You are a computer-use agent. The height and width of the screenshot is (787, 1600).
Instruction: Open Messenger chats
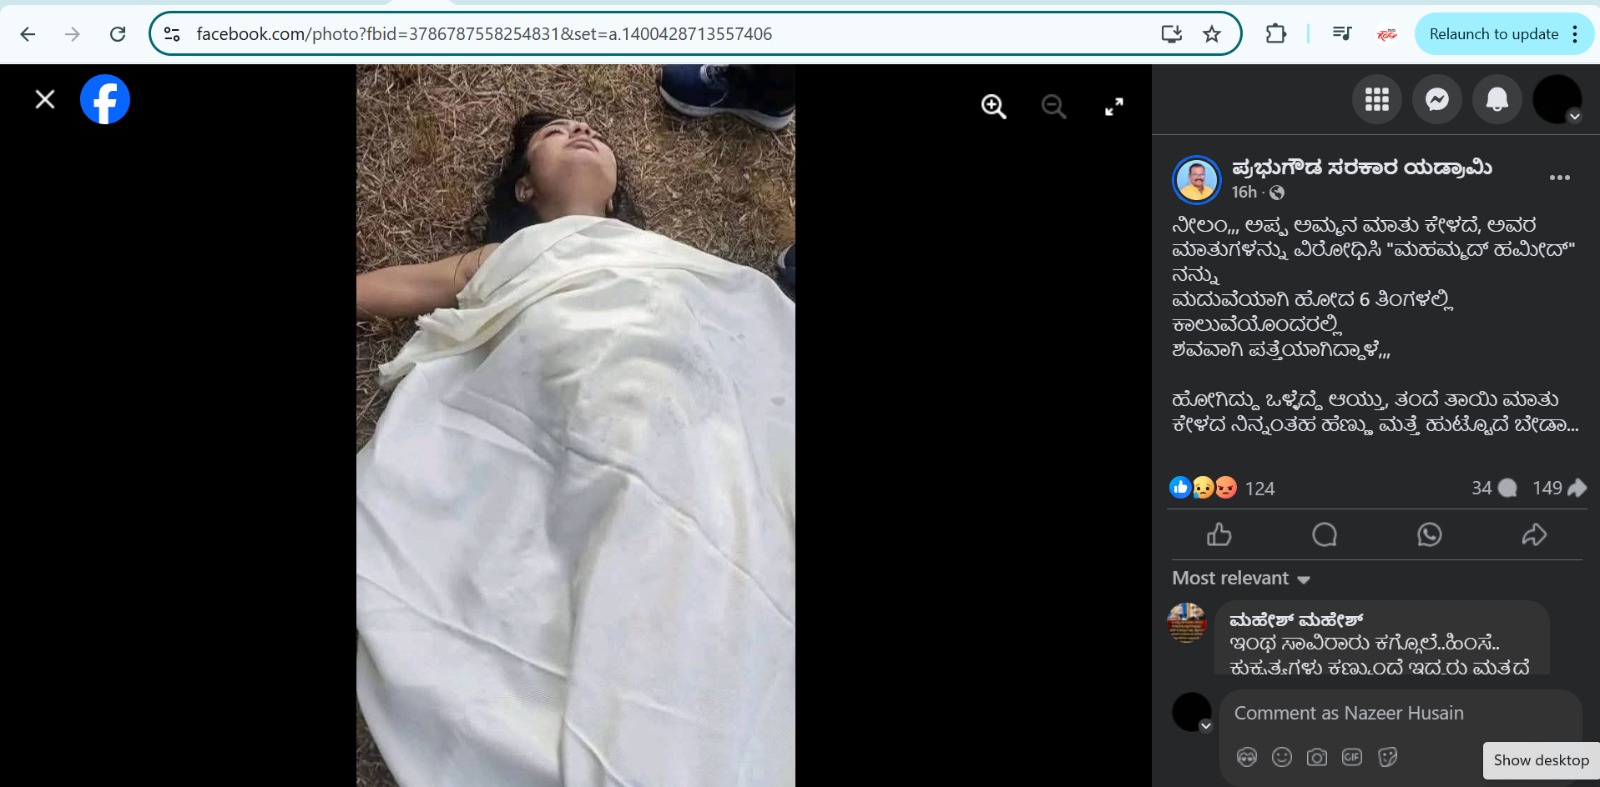click(x=1437, y=100)
